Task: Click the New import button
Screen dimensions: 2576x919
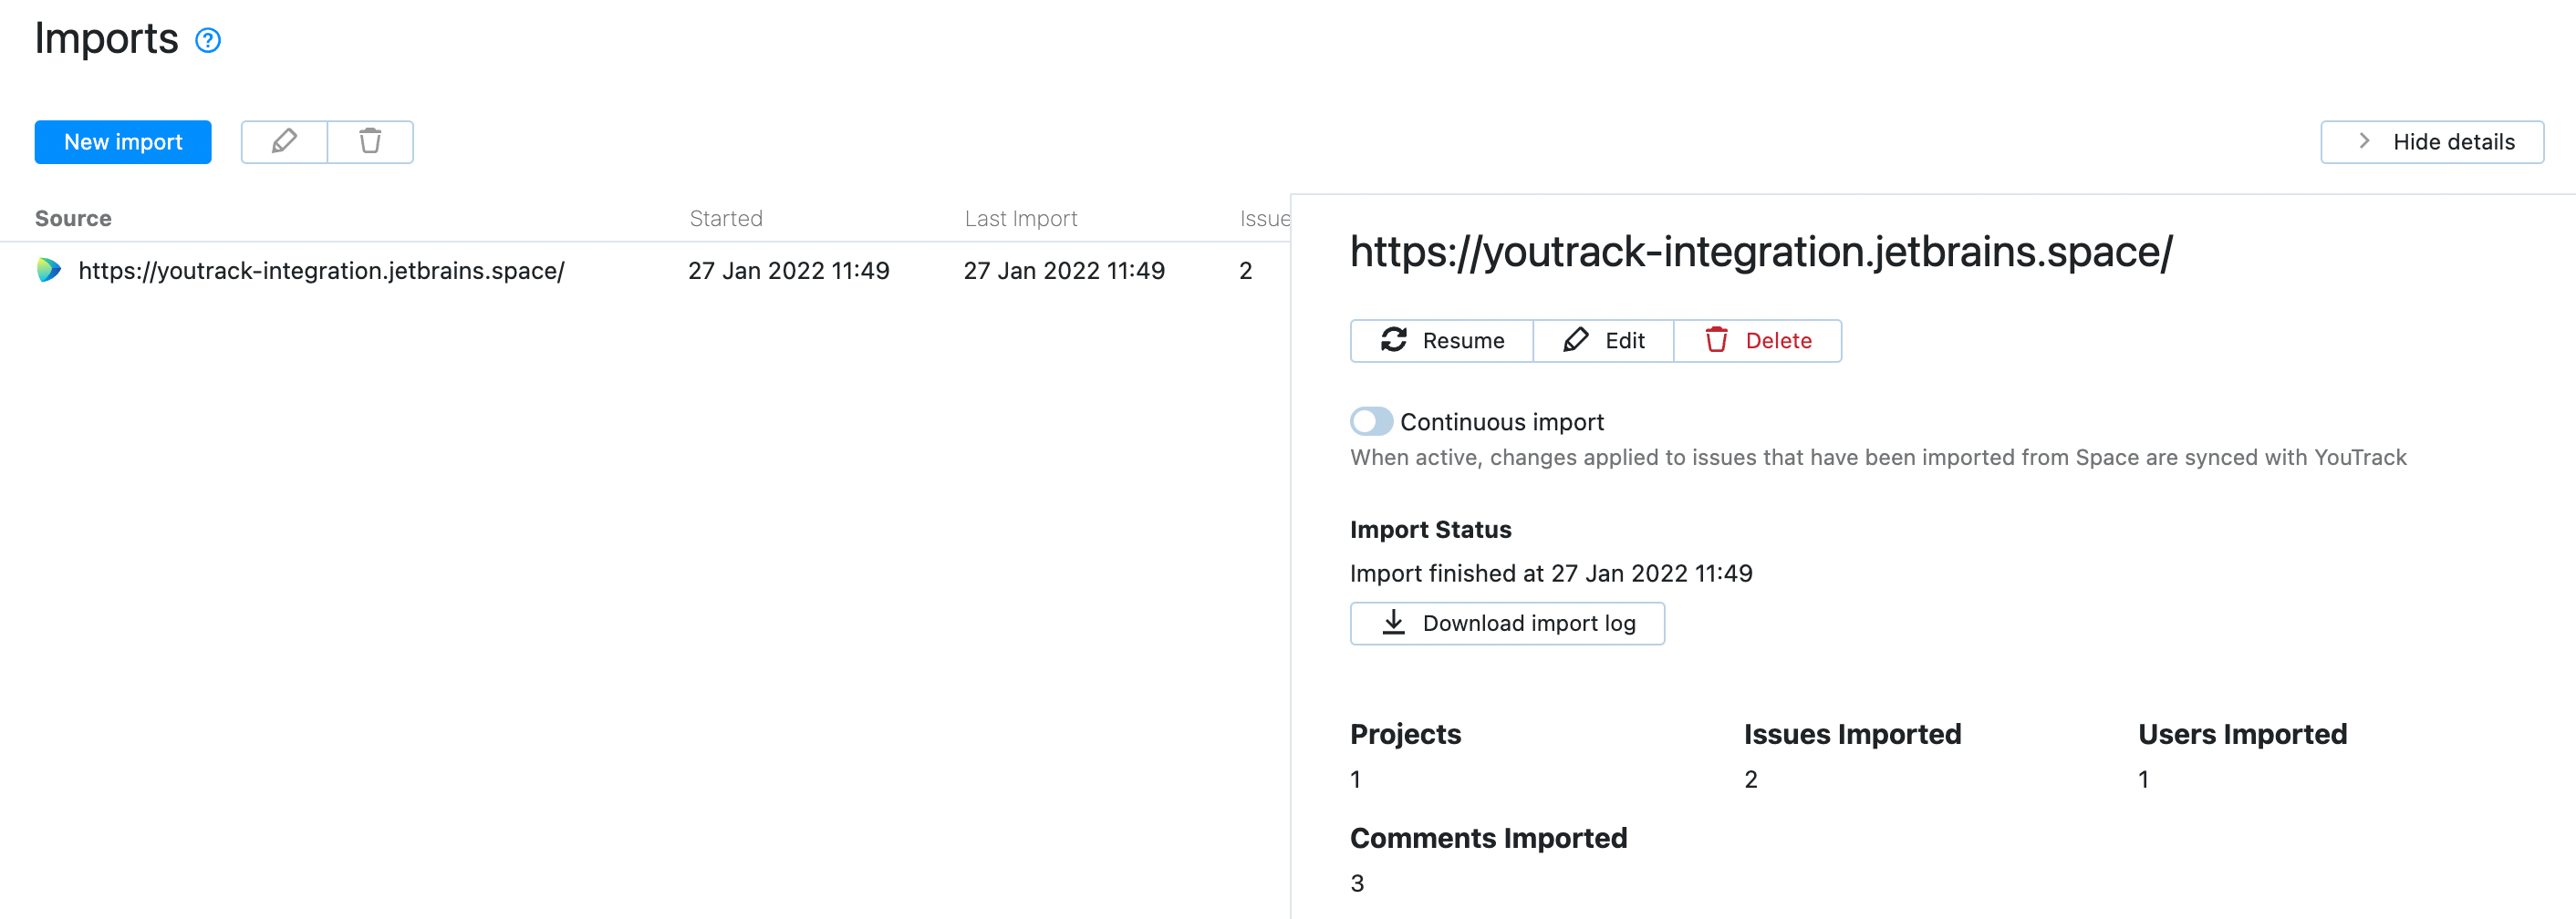Action: 122,141
